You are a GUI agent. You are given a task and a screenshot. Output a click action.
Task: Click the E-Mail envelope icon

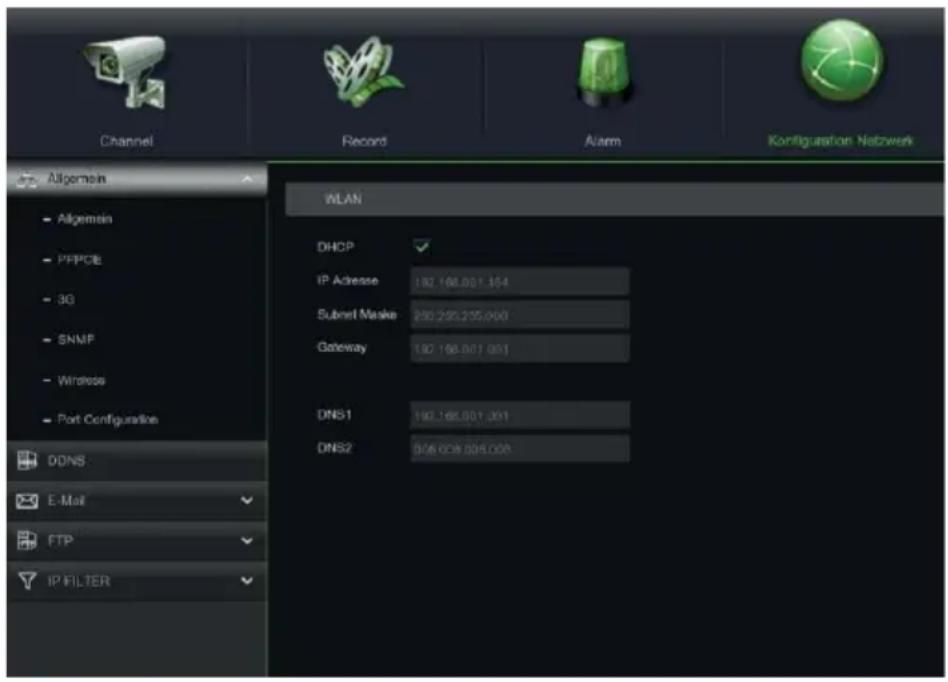(x=27, y=501)
